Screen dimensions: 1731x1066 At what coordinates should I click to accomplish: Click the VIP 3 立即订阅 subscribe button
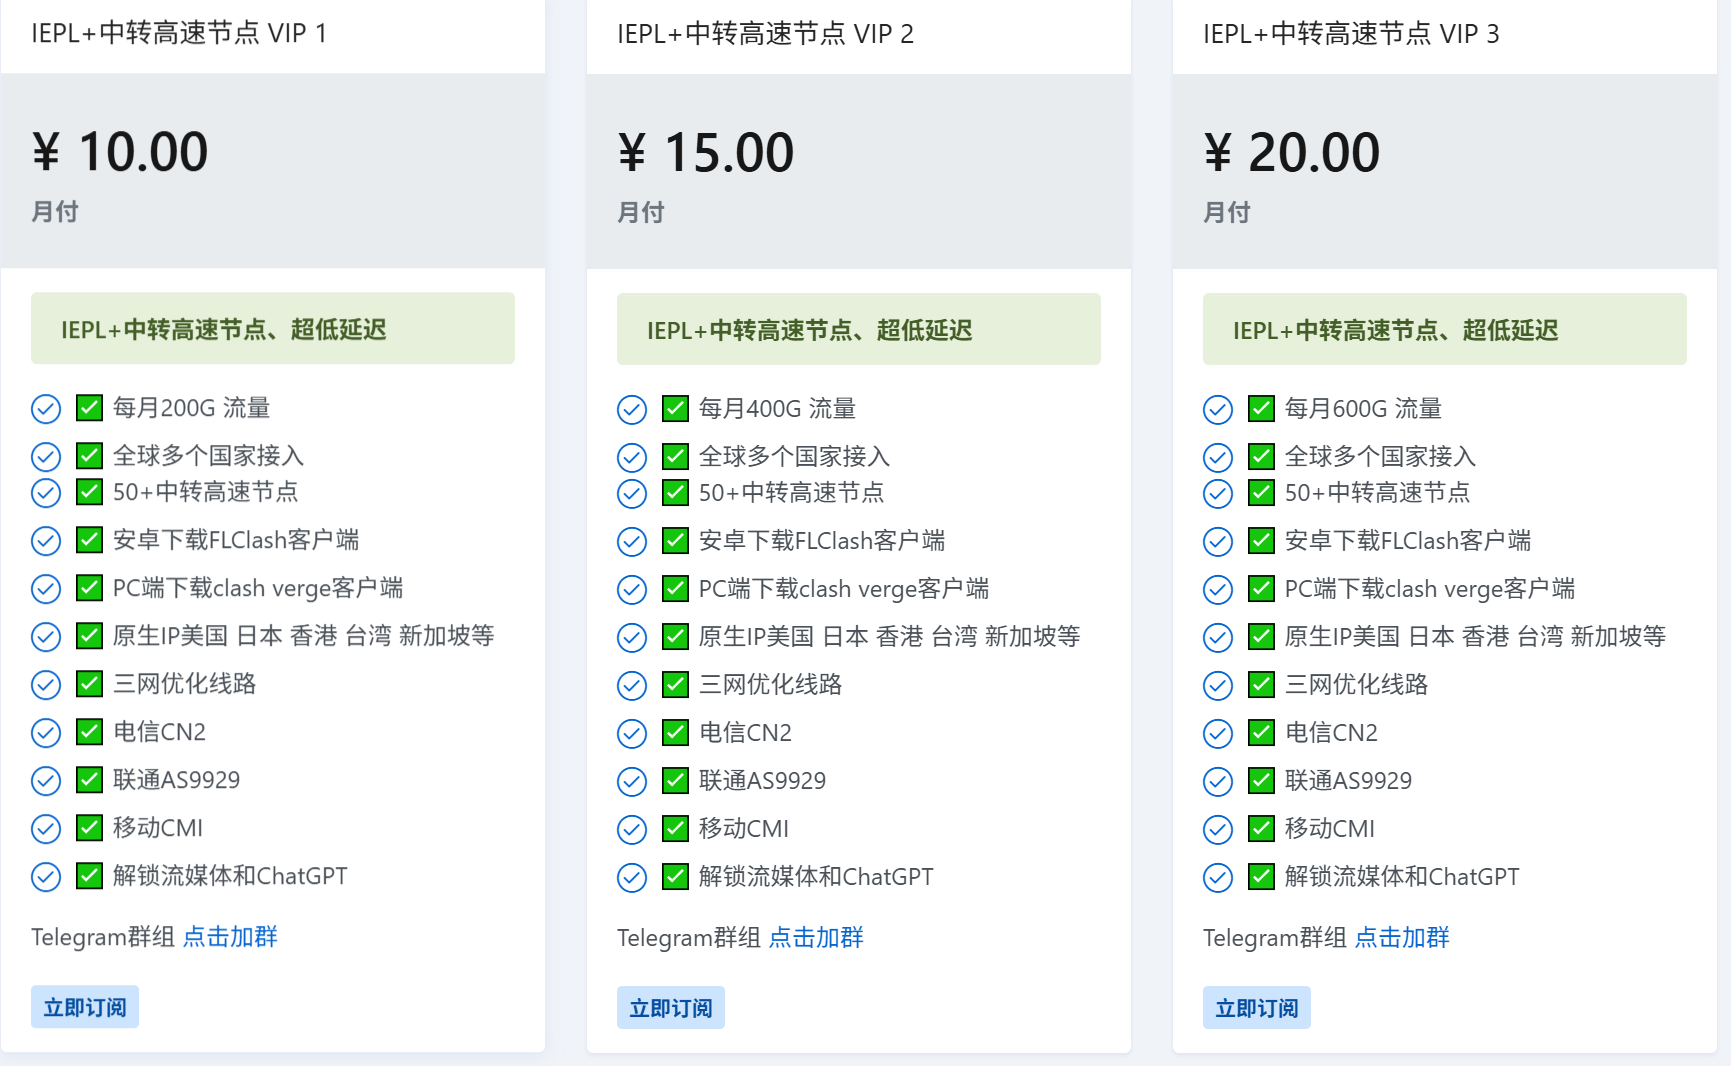point(1256,1008)
